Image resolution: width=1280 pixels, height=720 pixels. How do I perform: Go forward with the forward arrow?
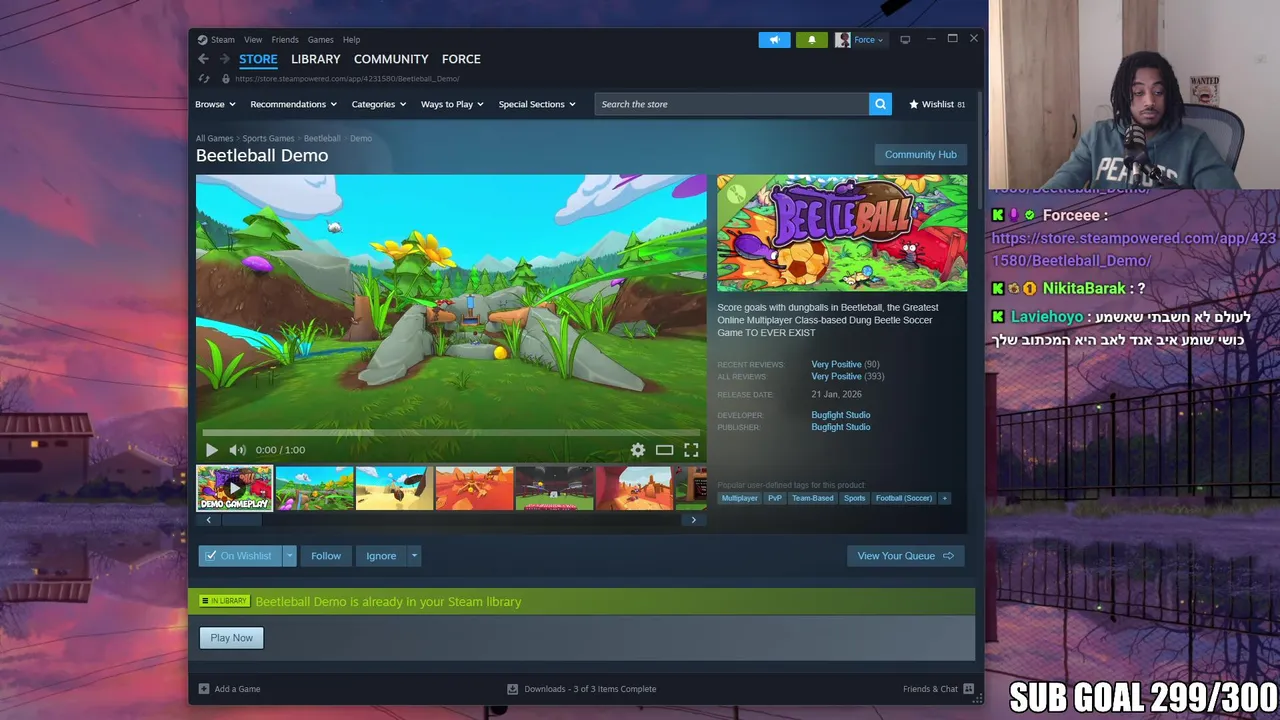[224, 59]
